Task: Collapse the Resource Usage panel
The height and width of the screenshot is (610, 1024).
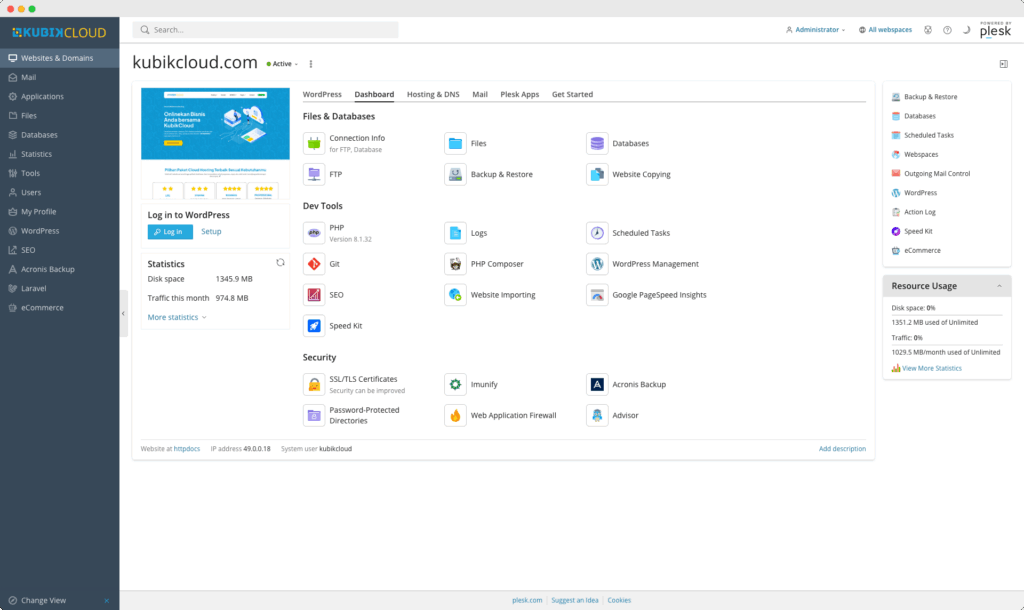Action: click(x=999, y=286)
